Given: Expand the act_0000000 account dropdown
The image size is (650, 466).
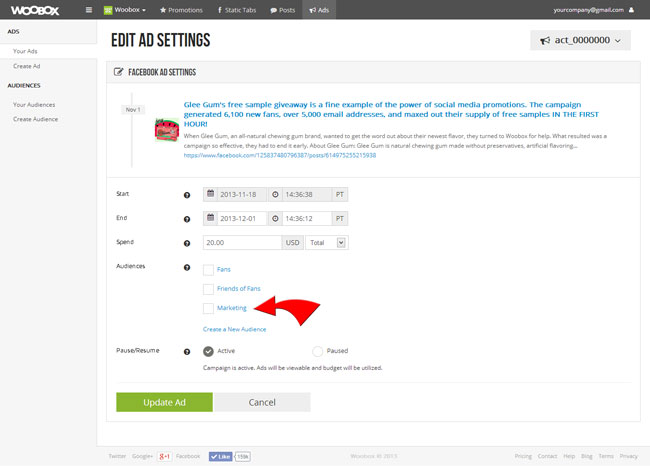Looking at the screenshot, I should tap(580, 40).
